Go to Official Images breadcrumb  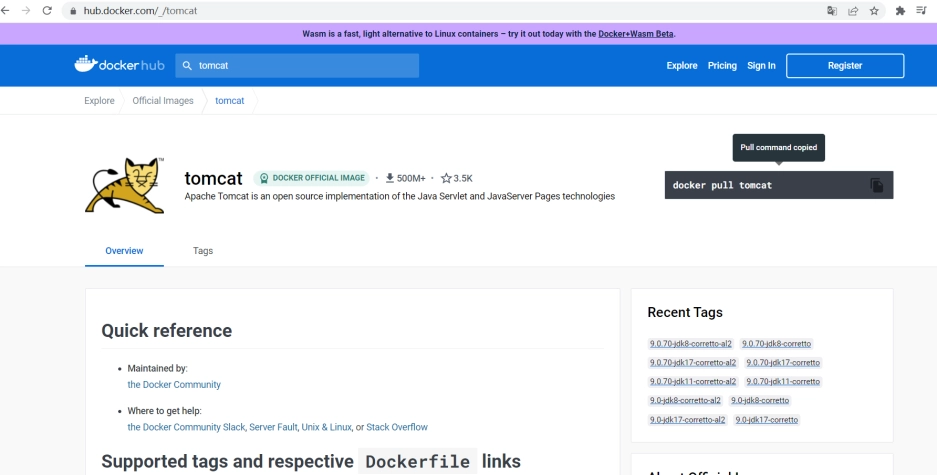[x=163, y=101]
